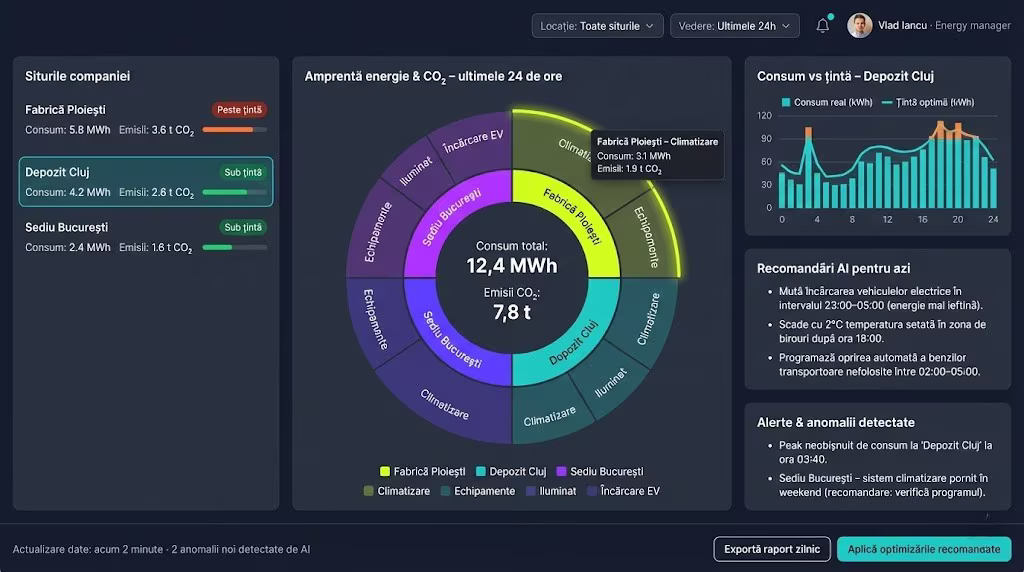
Task: Apply recommended optimizations with Aplică button
Action: (923, 549)
